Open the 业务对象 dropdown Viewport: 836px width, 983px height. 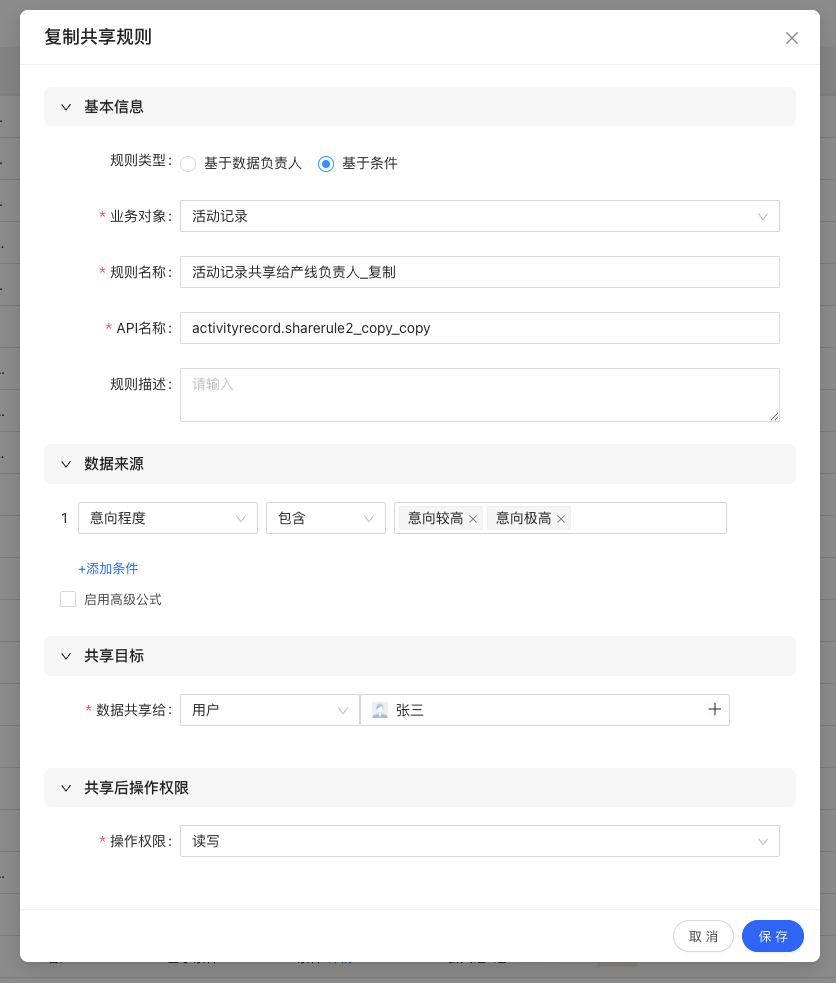coord(479,216)
